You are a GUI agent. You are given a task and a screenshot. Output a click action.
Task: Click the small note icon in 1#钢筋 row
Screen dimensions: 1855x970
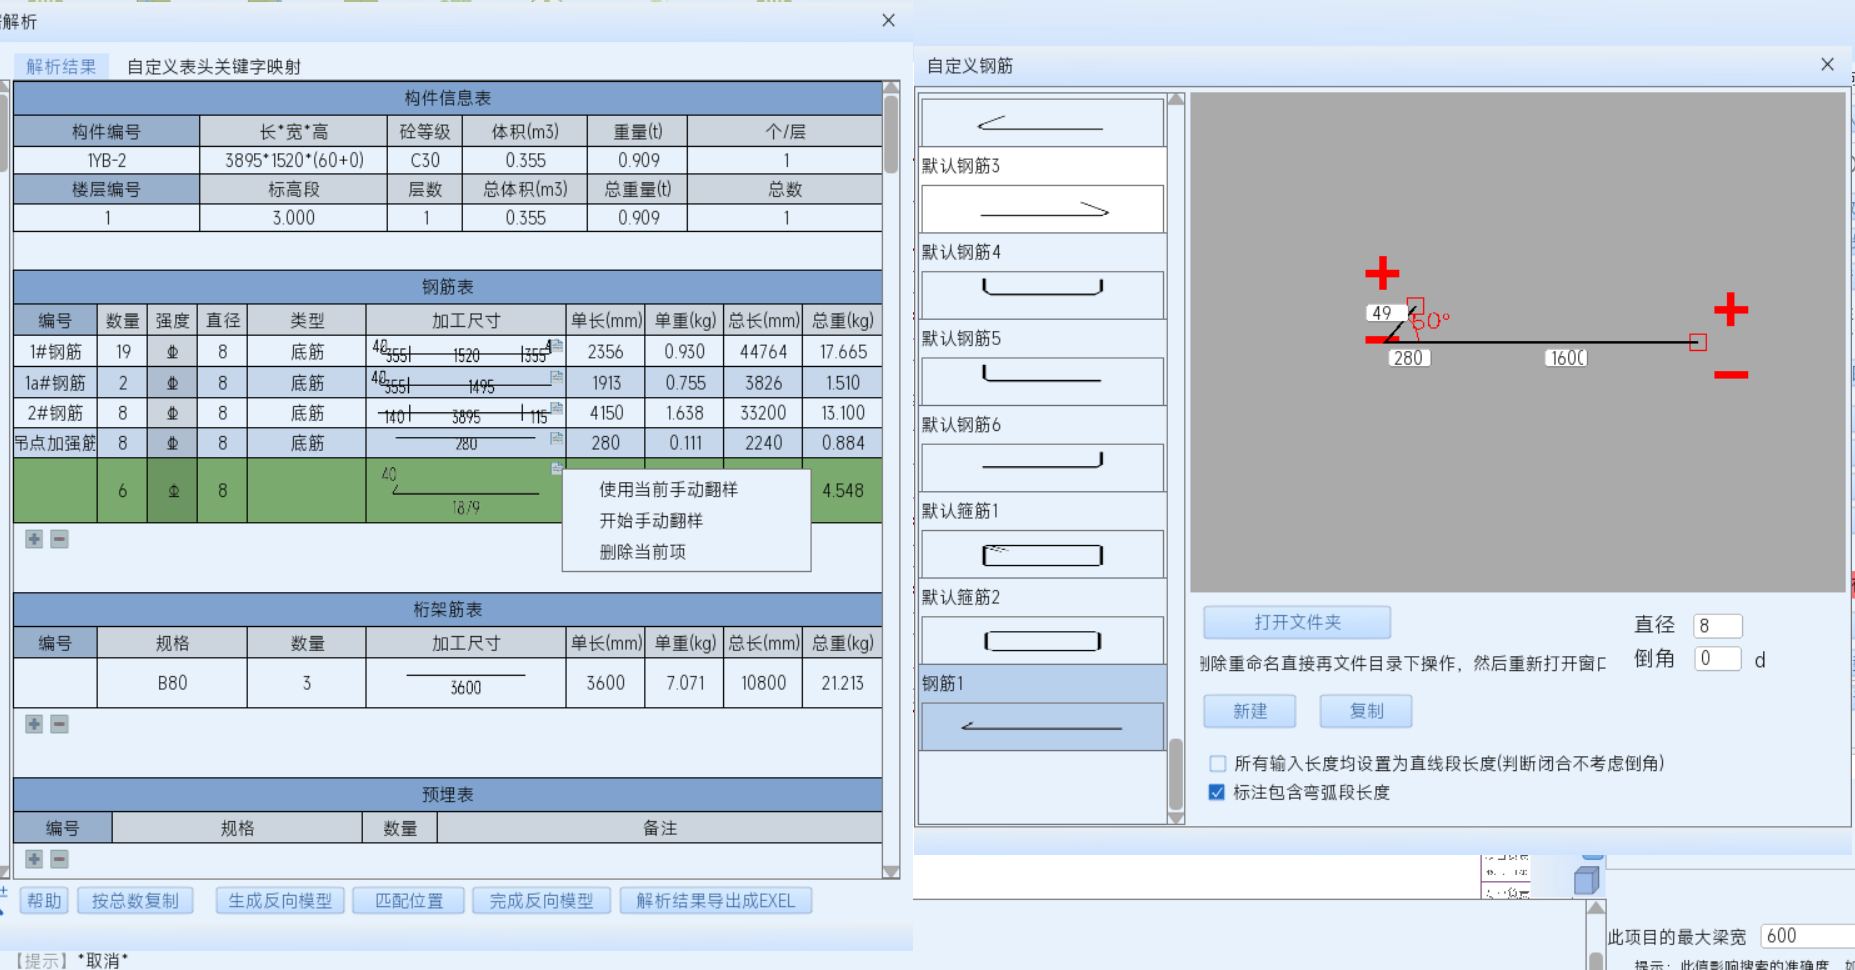coord(557,346)
